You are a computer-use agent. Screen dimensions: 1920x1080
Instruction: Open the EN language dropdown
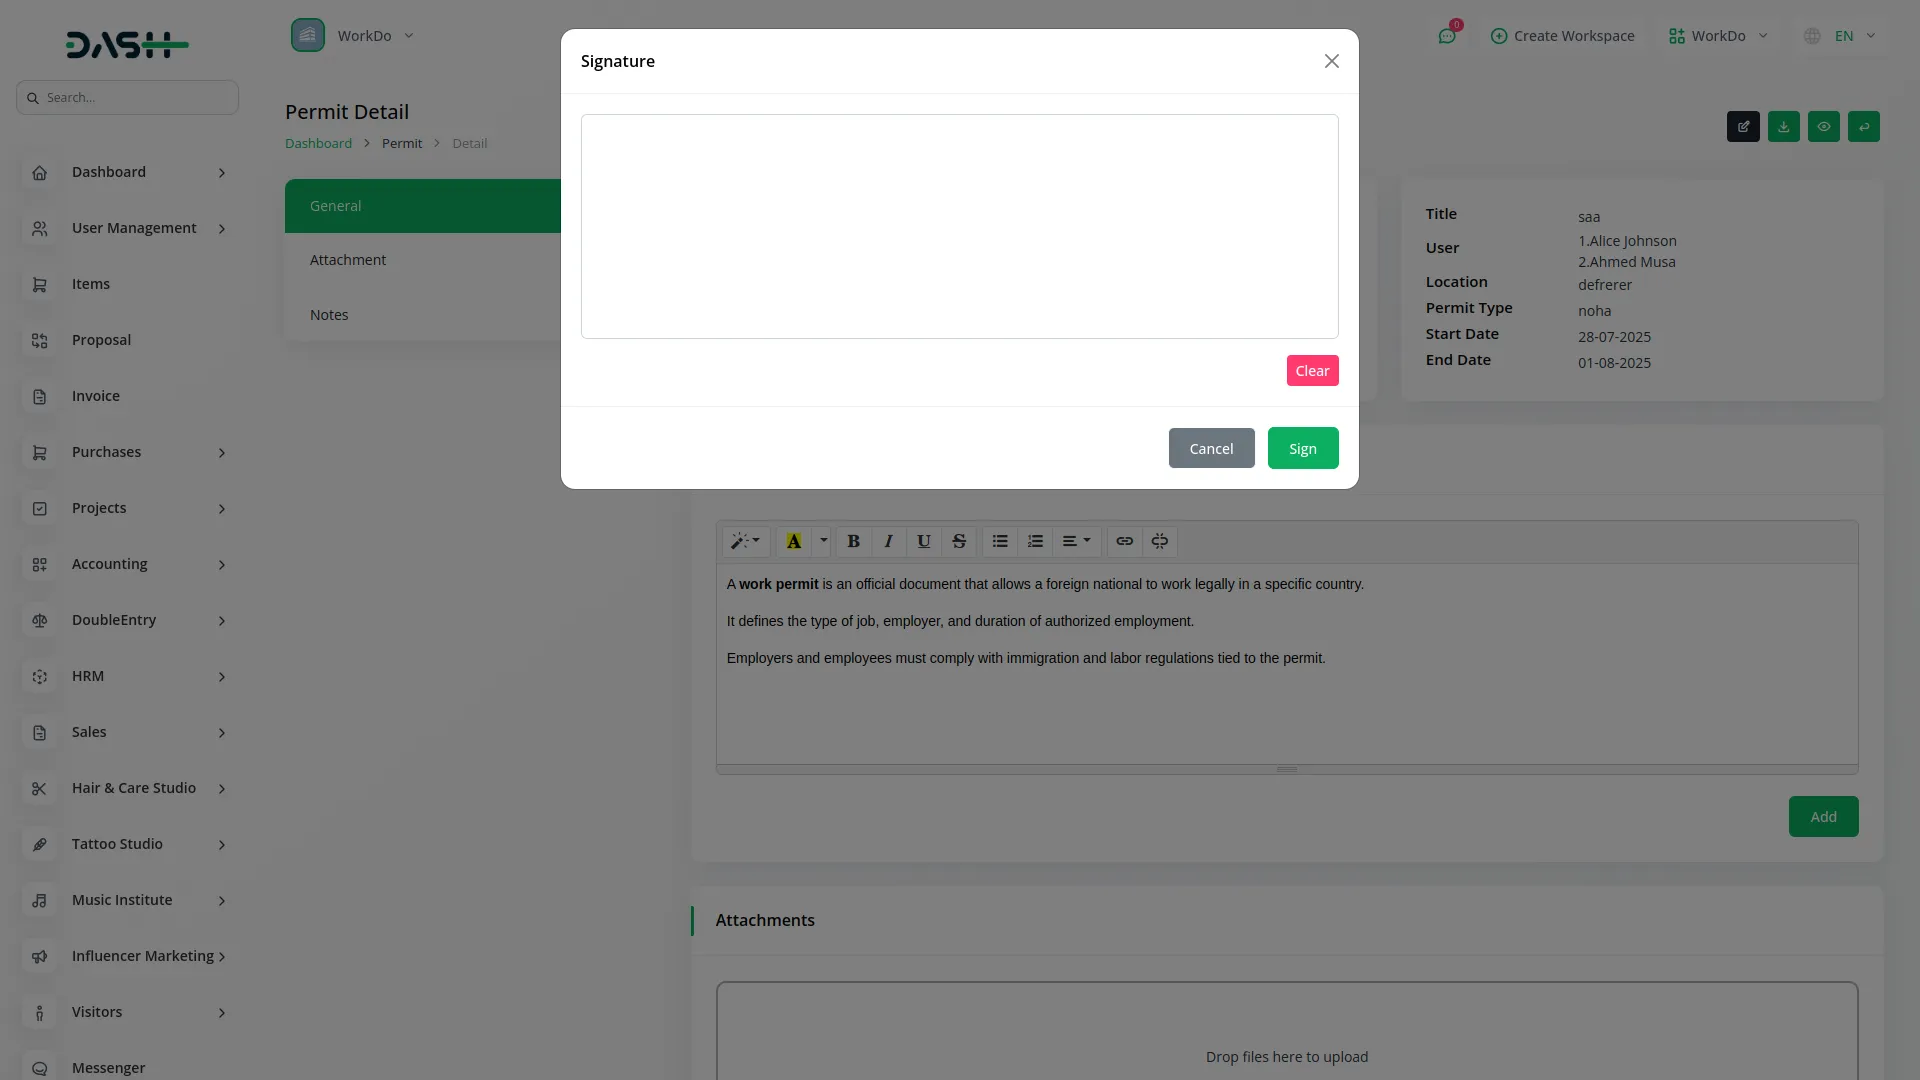point(1842,36)
